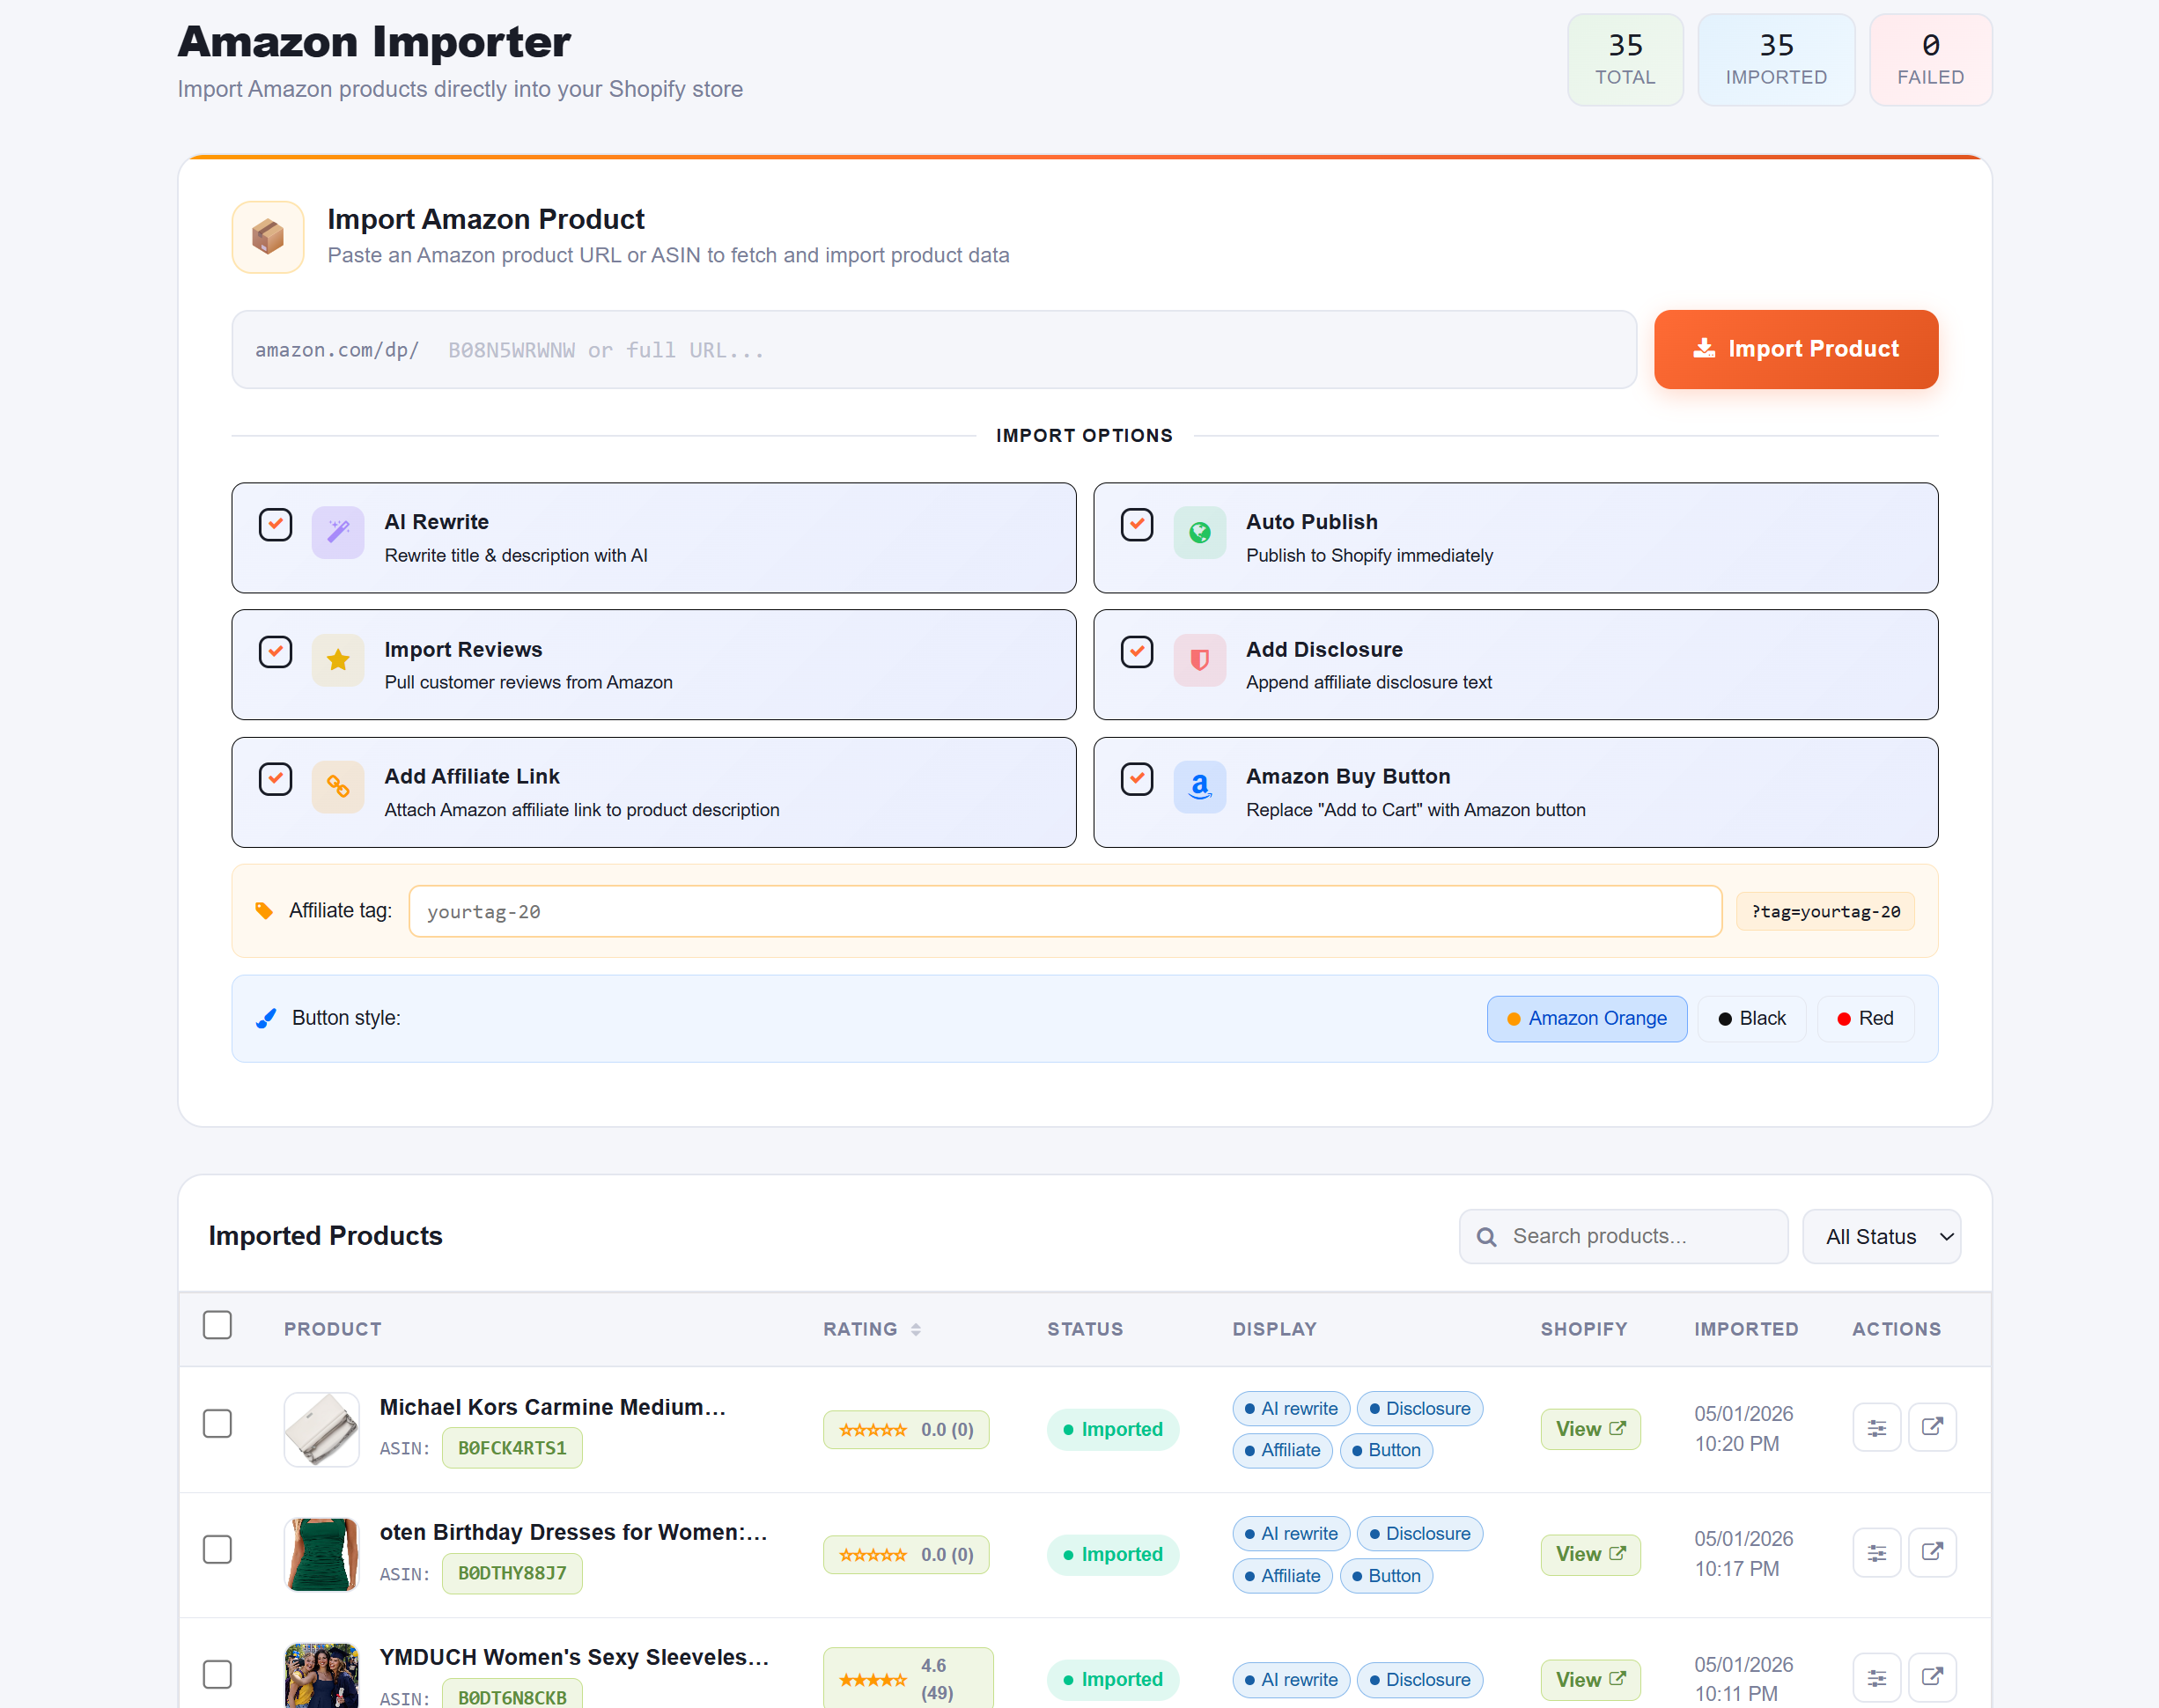Click AI rewrite tag in Michael Kors row
The image size is (2159, 1708).
[x=1291, y=1408]
